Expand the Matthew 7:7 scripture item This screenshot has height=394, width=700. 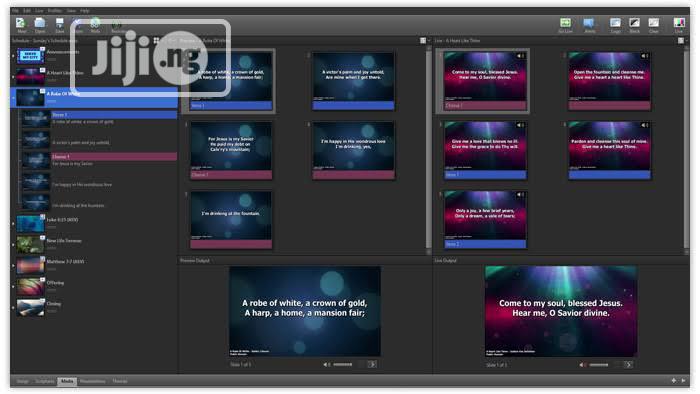13,265
